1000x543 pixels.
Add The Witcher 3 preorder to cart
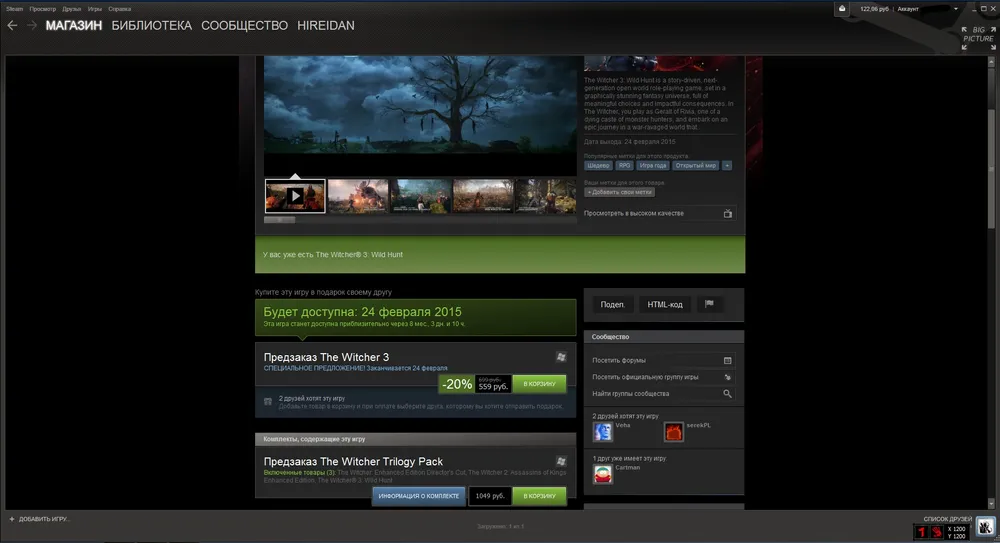tap(539, 384)
